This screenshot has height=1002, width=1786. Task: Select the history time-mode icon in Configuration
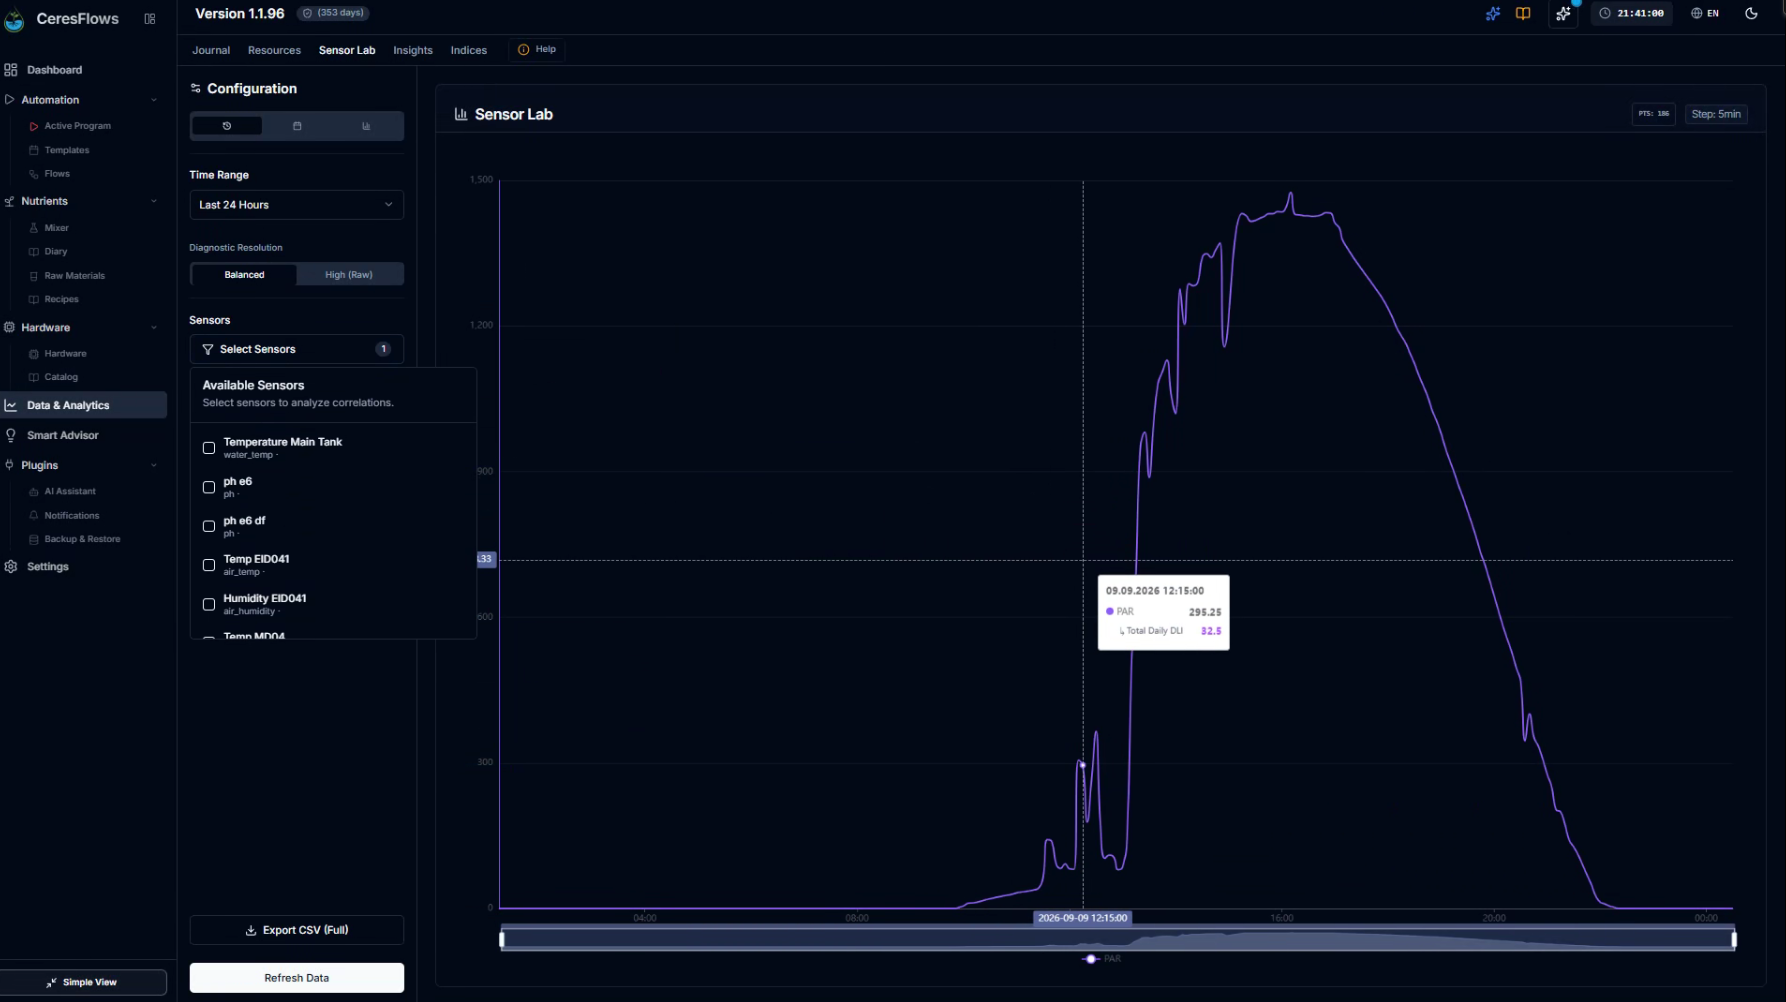tap(227, 126)
